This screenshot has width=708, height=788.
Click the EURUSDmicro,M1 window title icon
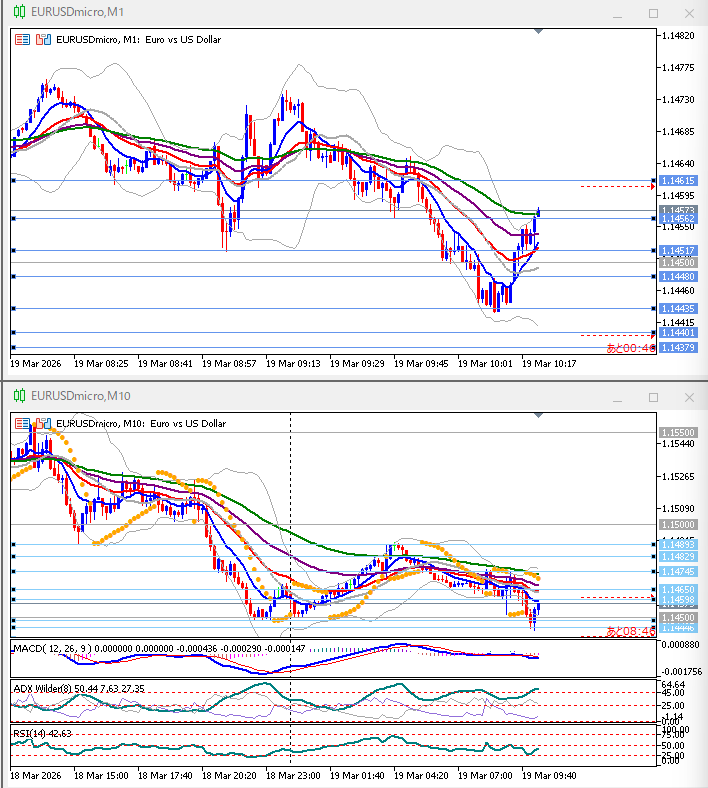click(x=19, y=13)
